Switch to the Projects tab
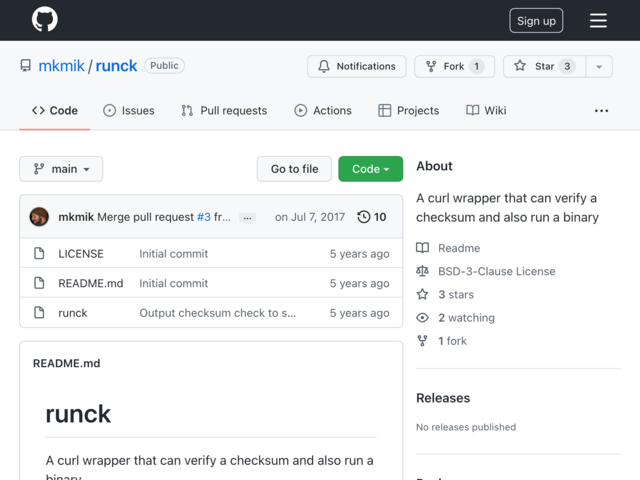The width and height of the screenshot is (640, 480). (409, 111)
